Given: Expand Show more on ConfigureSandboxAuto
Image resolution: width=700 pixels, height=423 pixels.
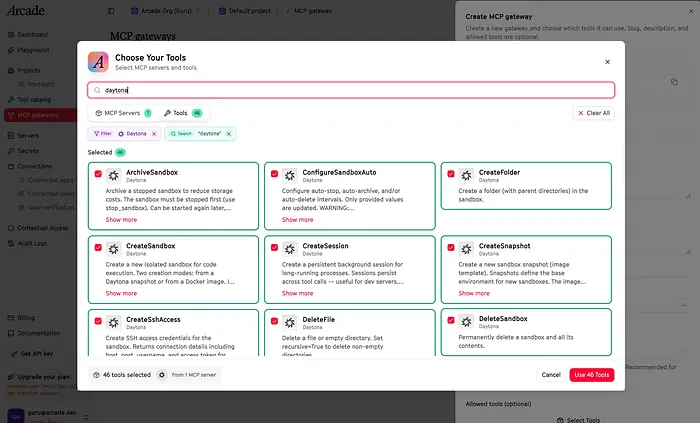Looking at the screenshot, I should click(x=297, y=219).
